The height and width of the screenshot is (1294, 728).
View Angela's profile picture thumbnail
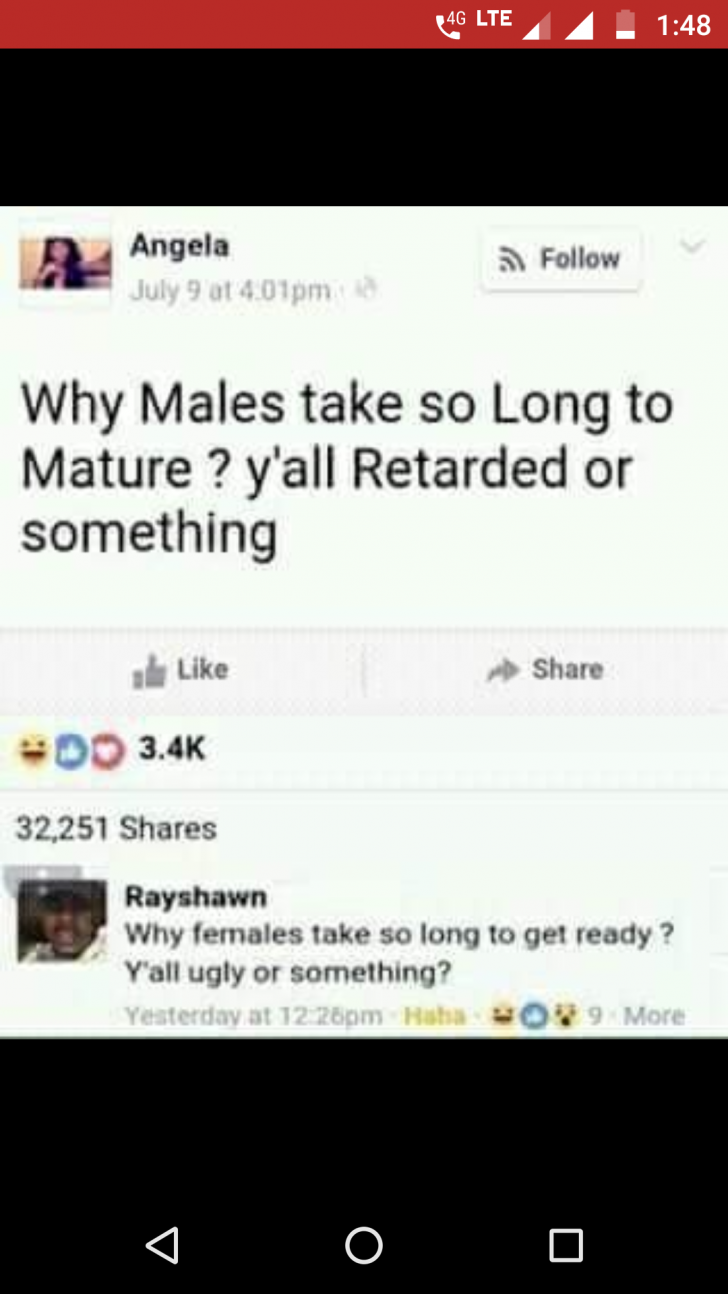coord(65,263)
